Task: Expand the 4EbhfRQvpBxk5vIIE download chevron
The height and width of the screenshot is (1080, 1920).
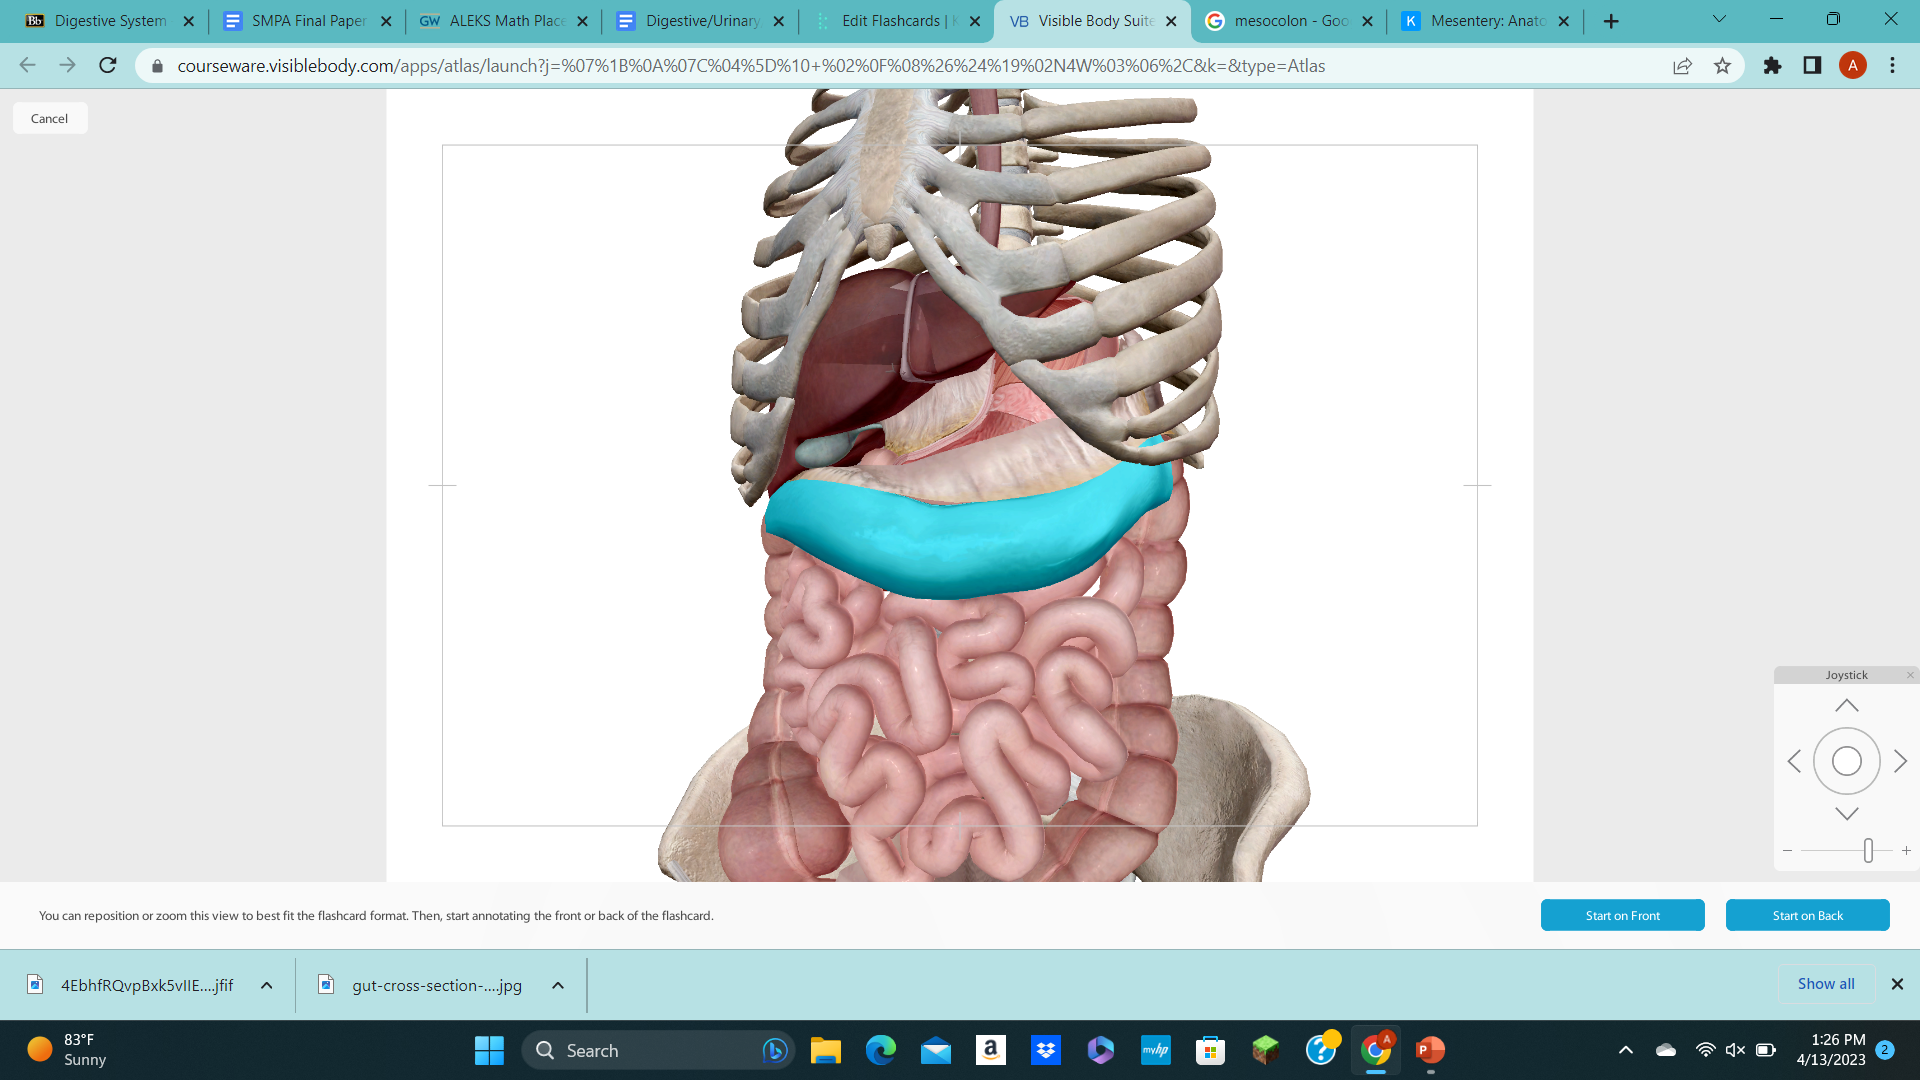Action: (265, 985)
